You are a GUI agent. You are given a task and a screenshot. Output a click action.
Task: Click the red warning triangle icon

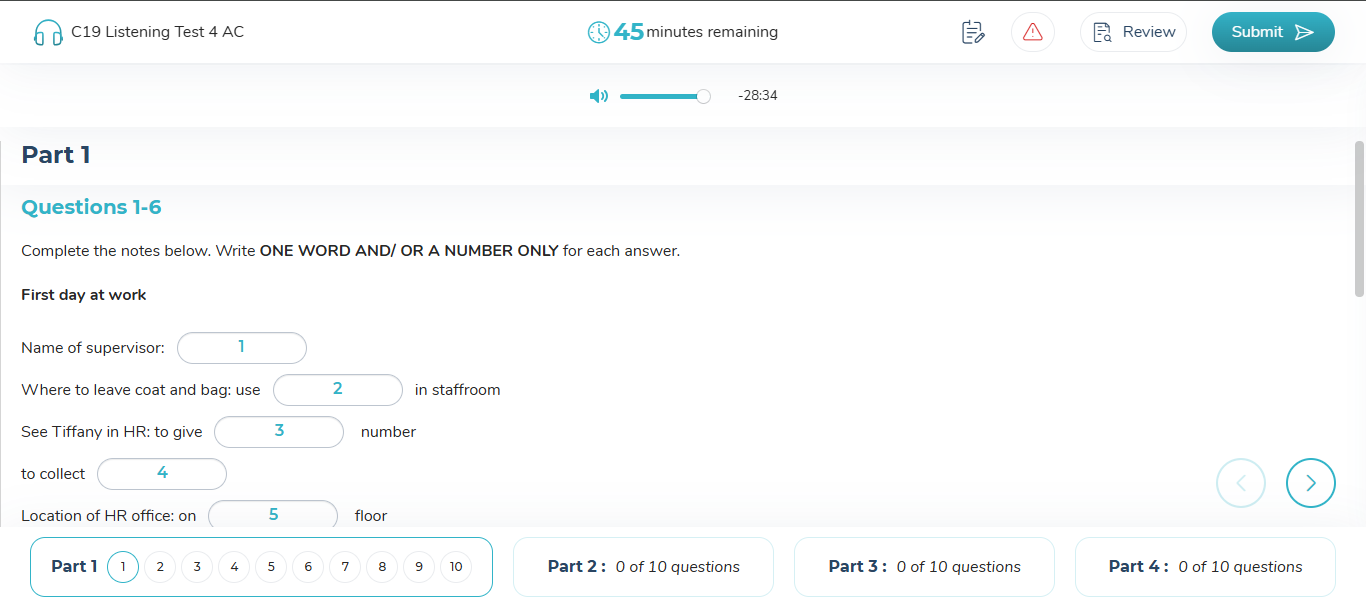point(1032,32)
